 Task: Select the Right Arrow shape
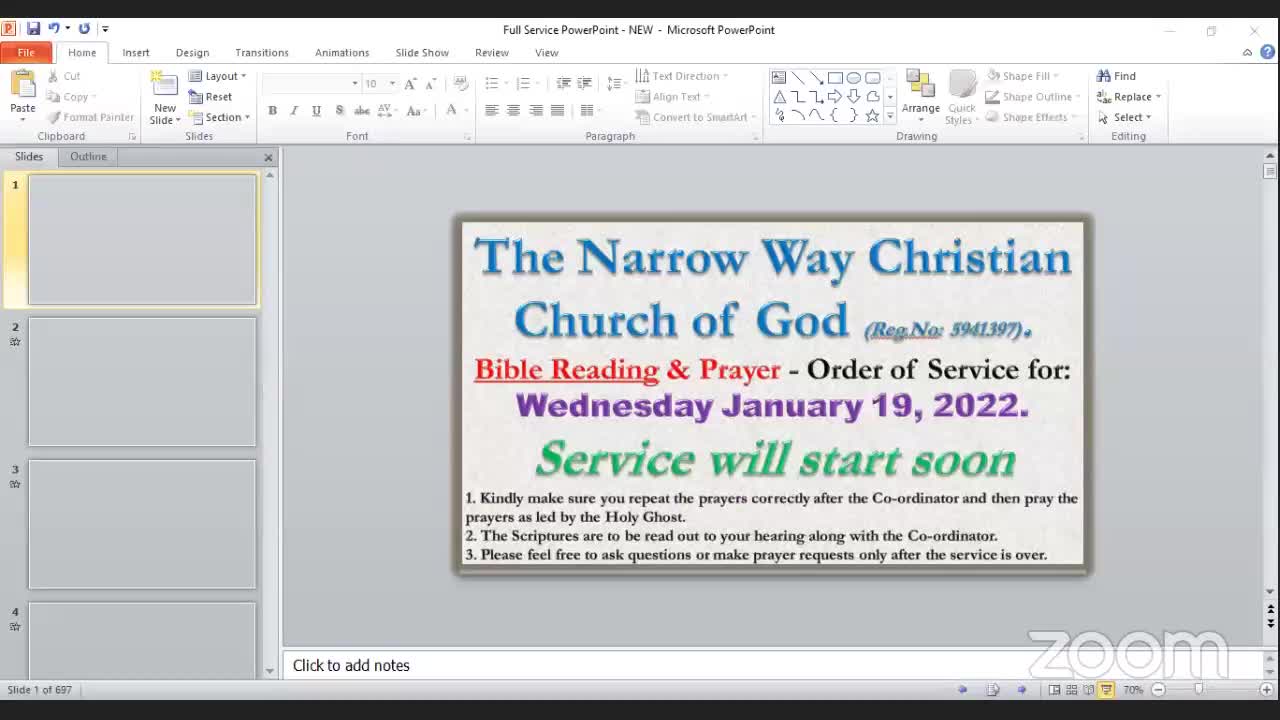pos(835,97)
